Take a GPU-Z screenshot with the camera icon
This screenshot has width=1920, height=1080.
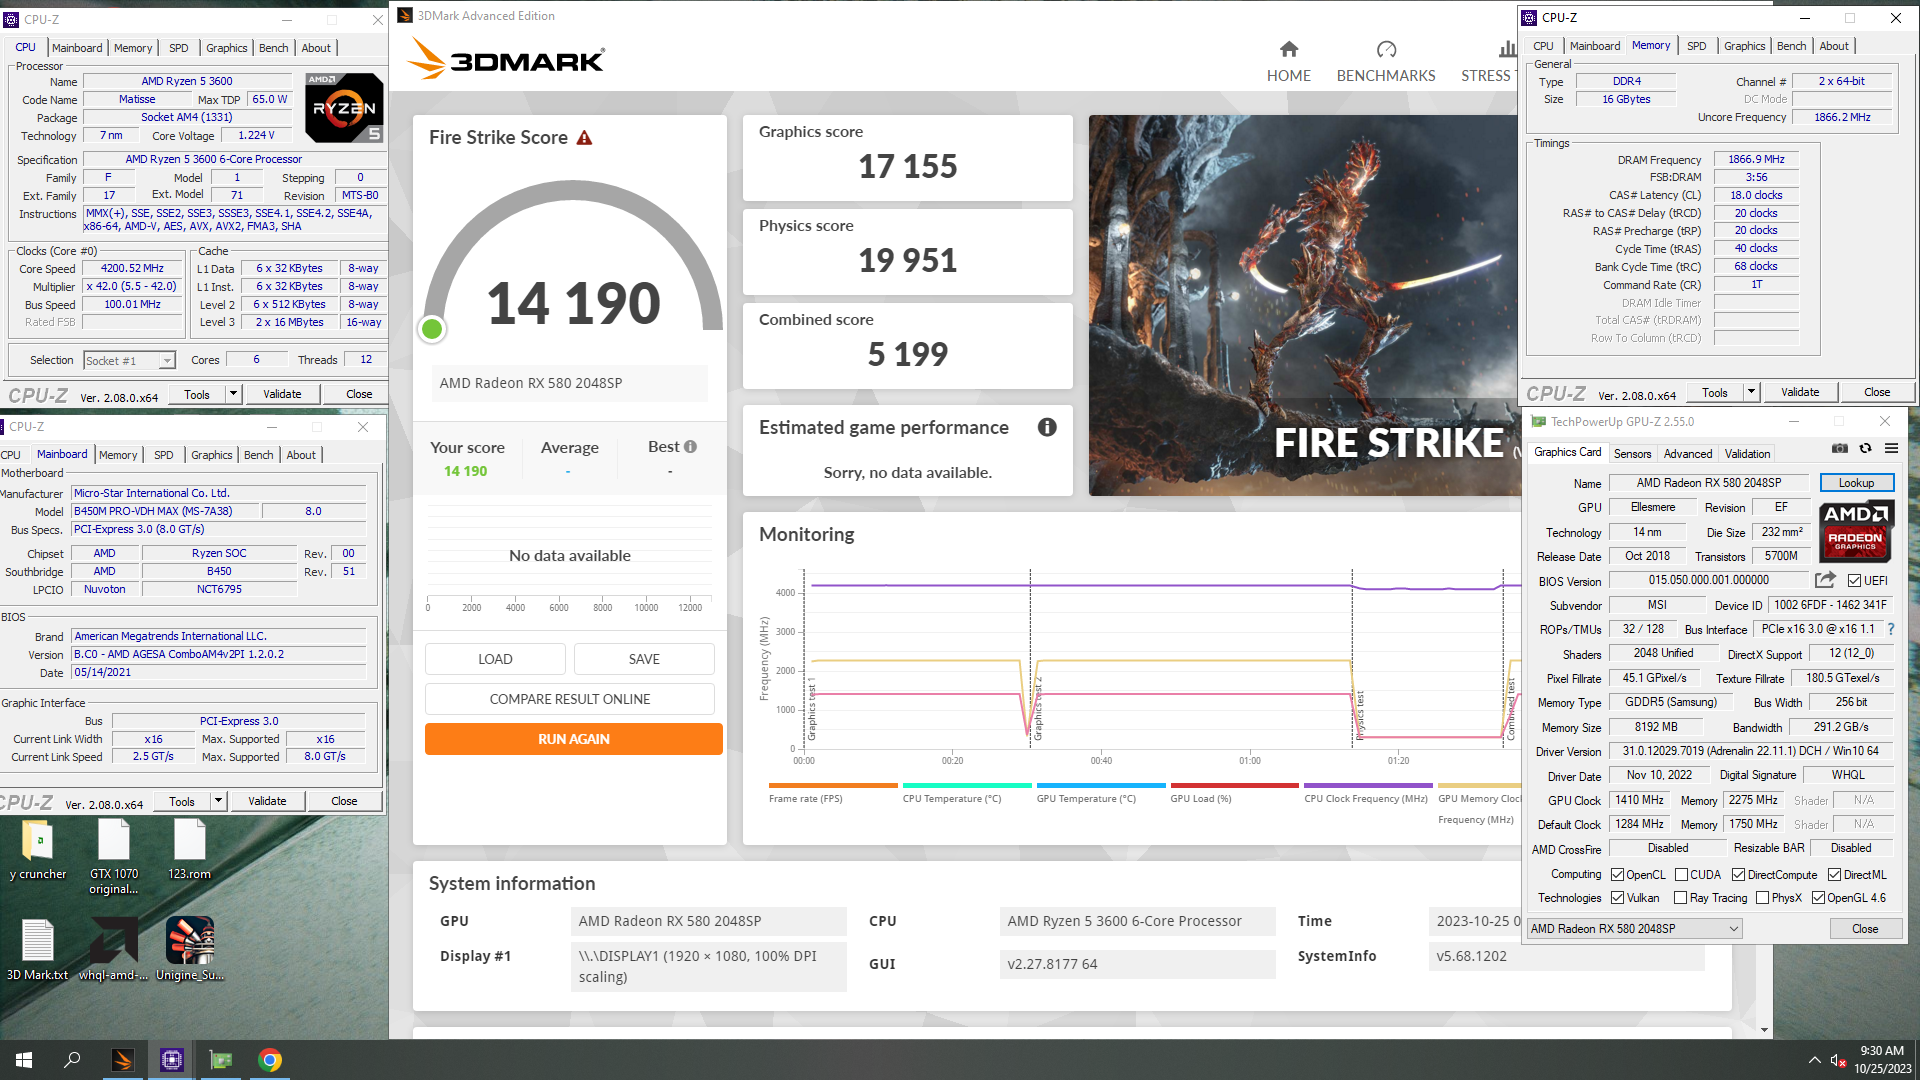pyautogui.click(x=1839, y=448)
